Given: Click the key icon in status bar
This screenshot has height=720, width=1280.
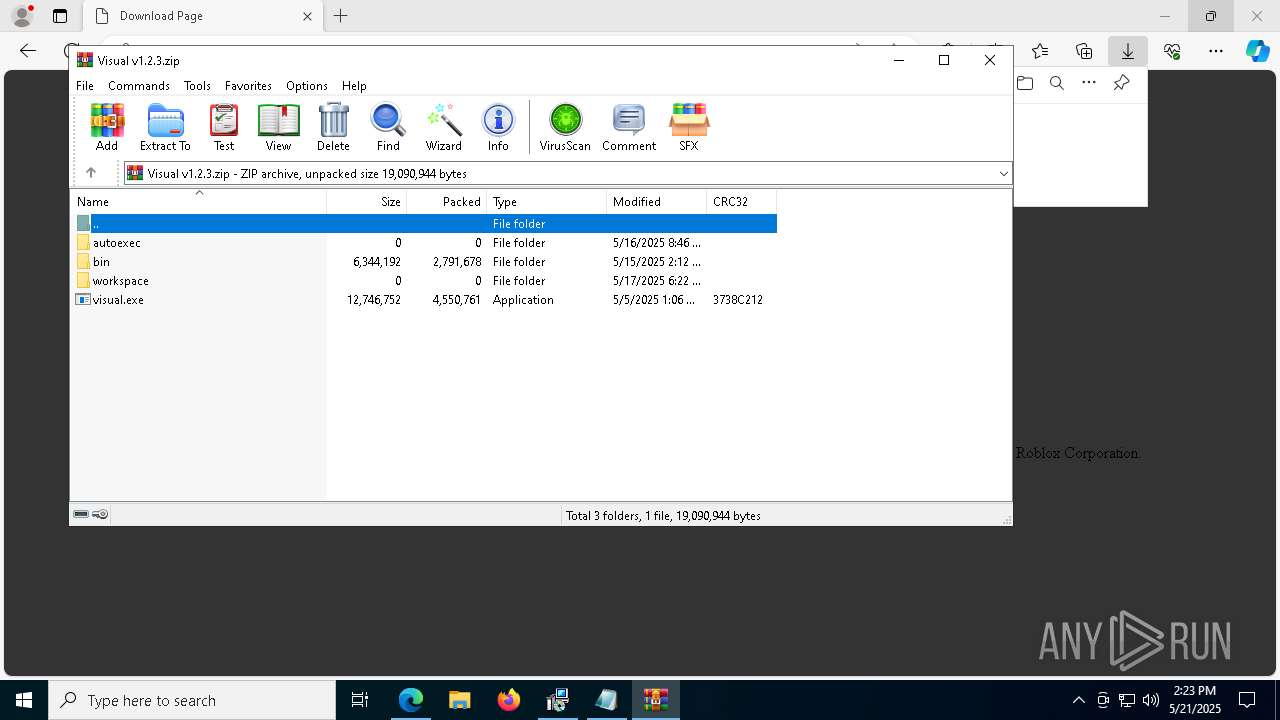Looking at the screenshot, I should click(100, 514).
